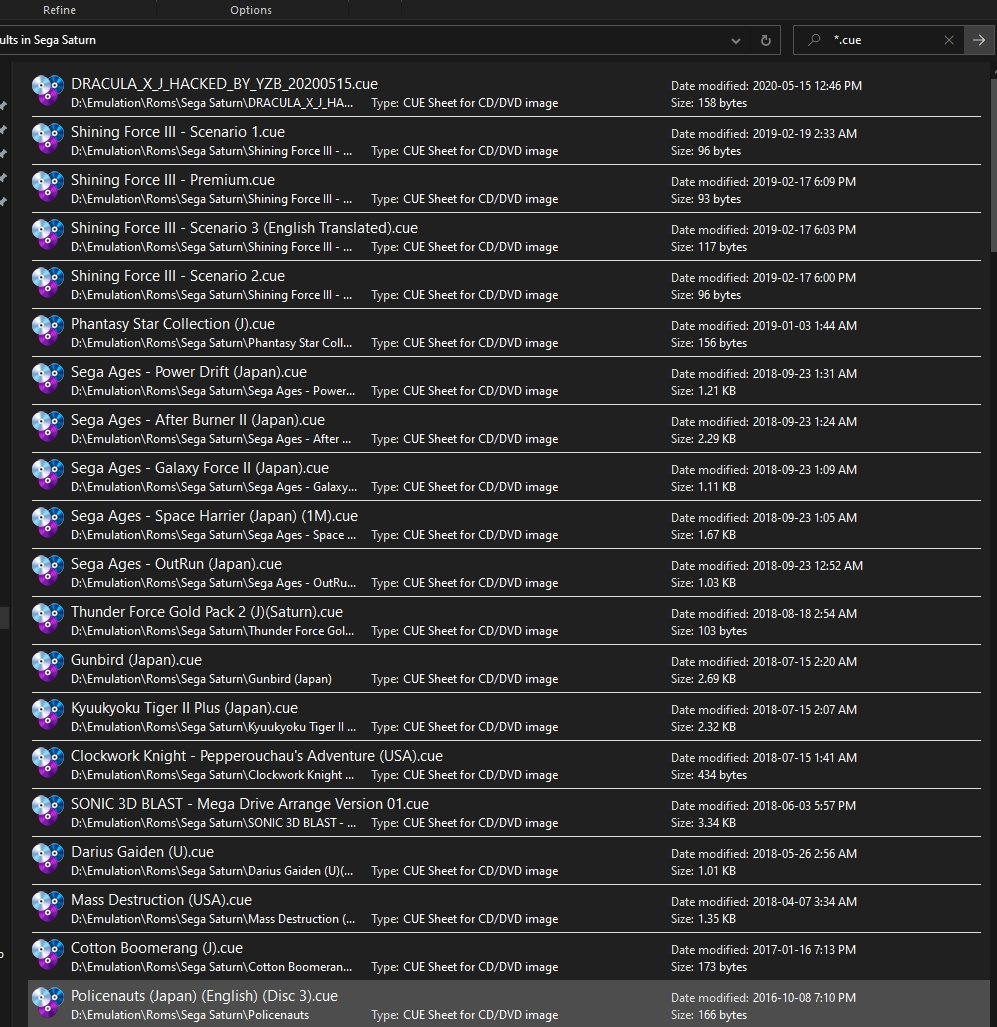The height and width of the screenshot is (1027, 997).
Task: Click the disc icon for Mass Destruction (USA).cue
Action: click(x=48, y=906)
